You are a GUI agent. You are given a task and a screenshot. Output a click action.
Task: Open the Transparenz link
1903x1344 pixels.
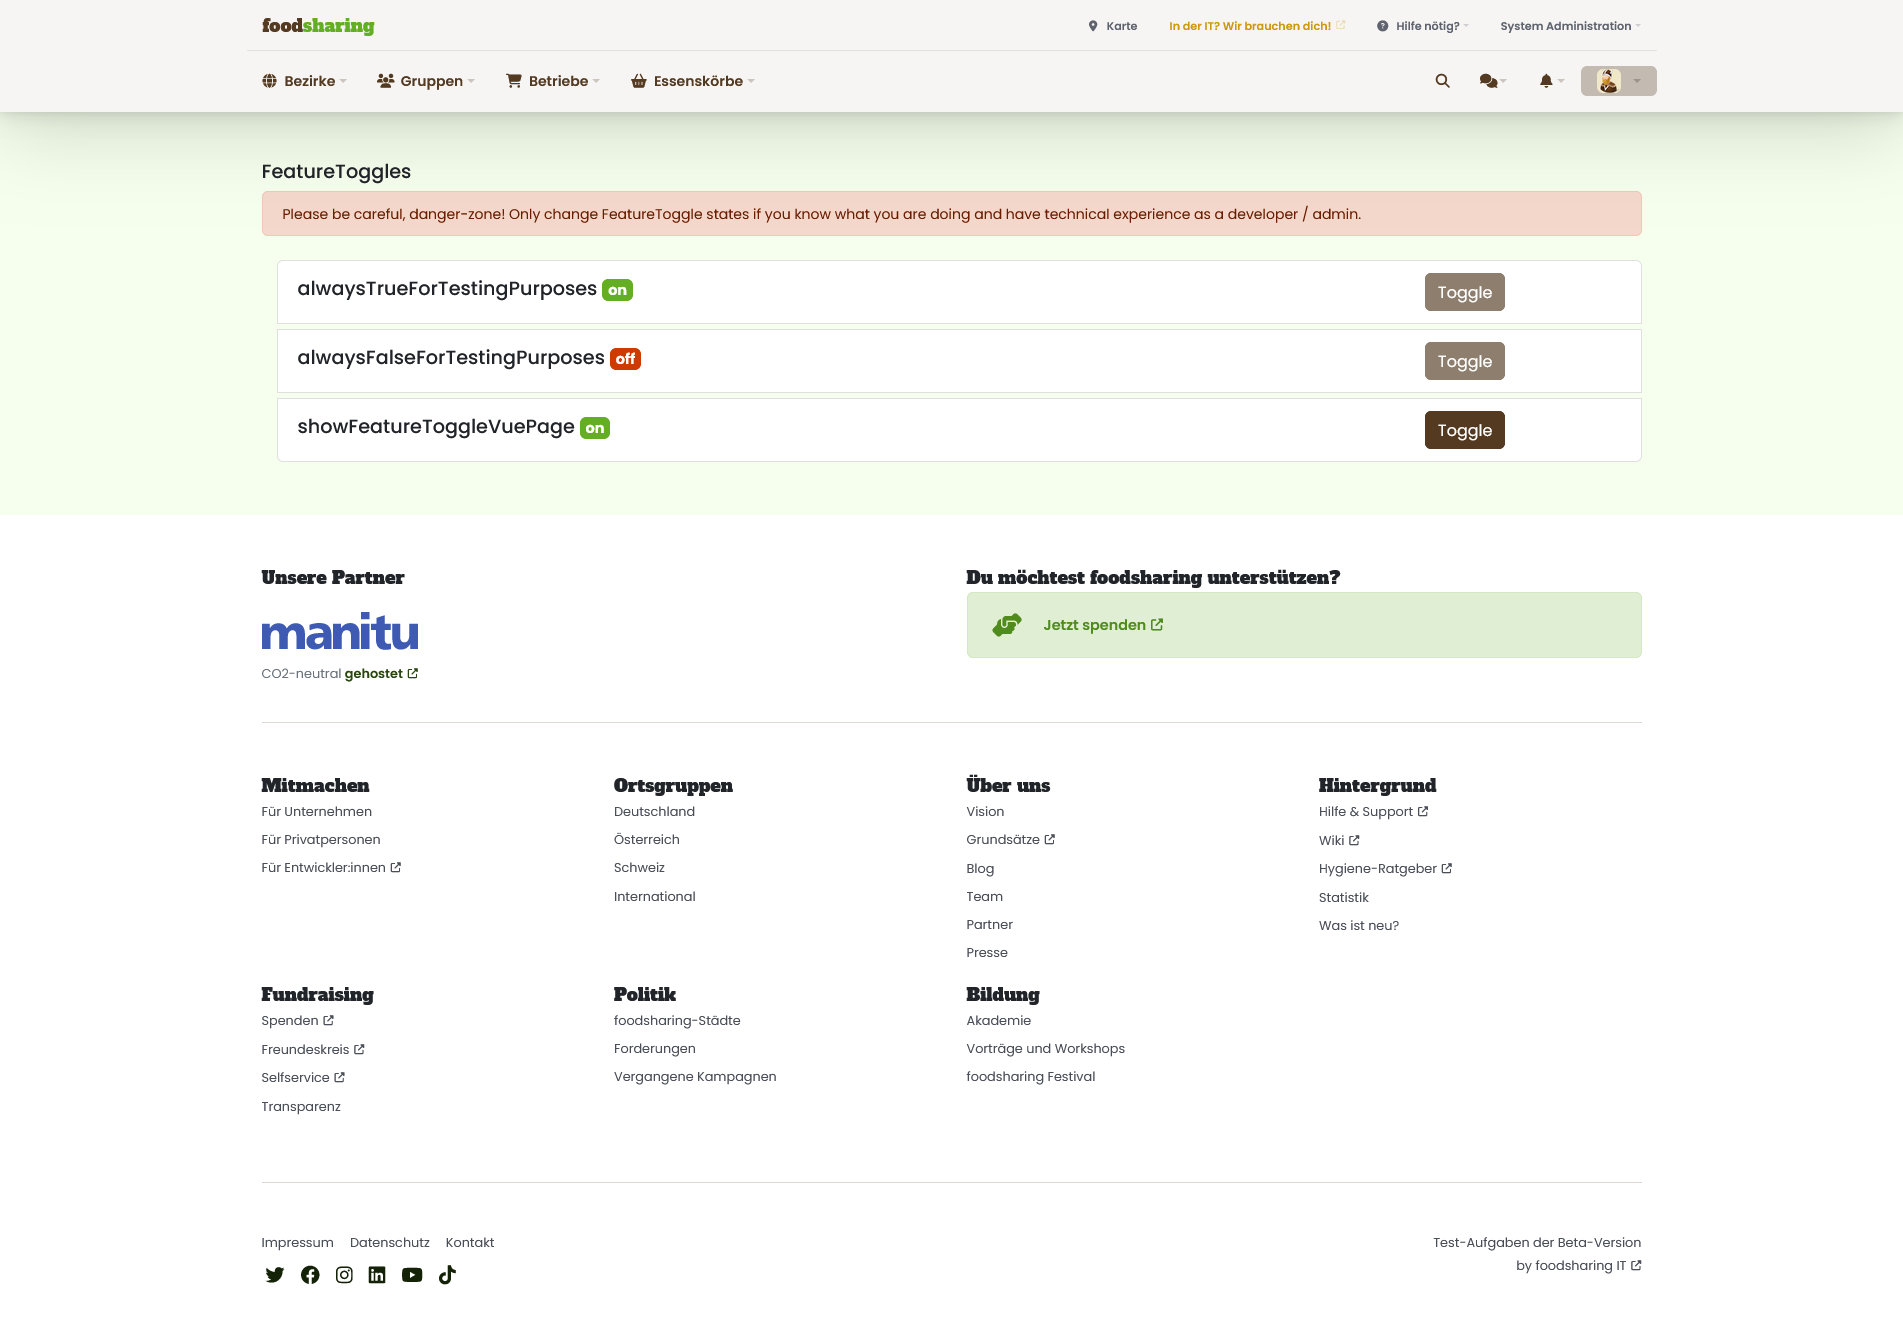click(301, 1107)
